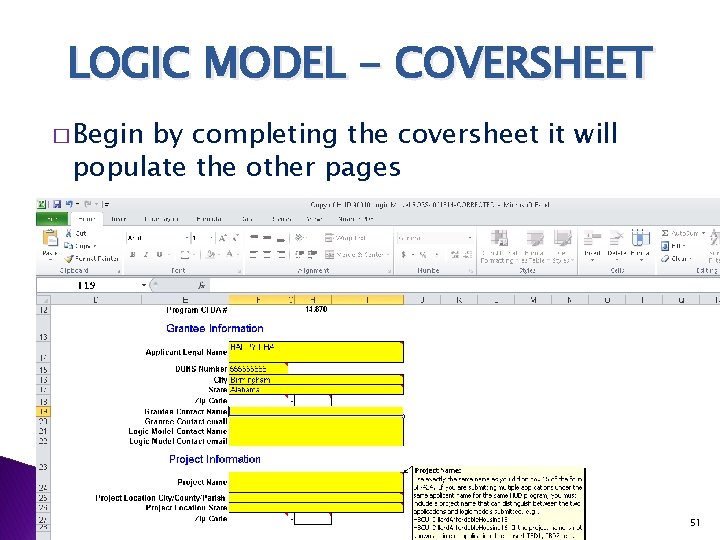
Task: Click the Decrease Decimal icon
Action: pos(467,254)
